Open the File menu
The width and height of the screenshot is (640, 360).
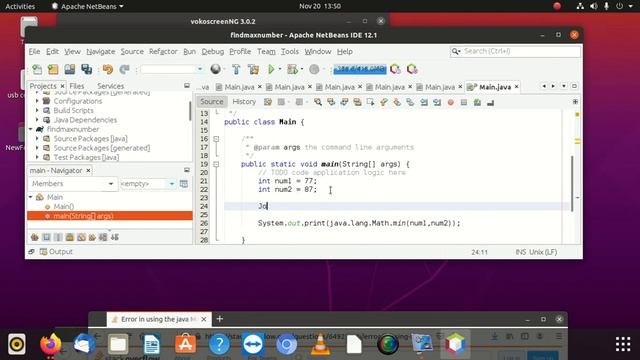(34, 51)
